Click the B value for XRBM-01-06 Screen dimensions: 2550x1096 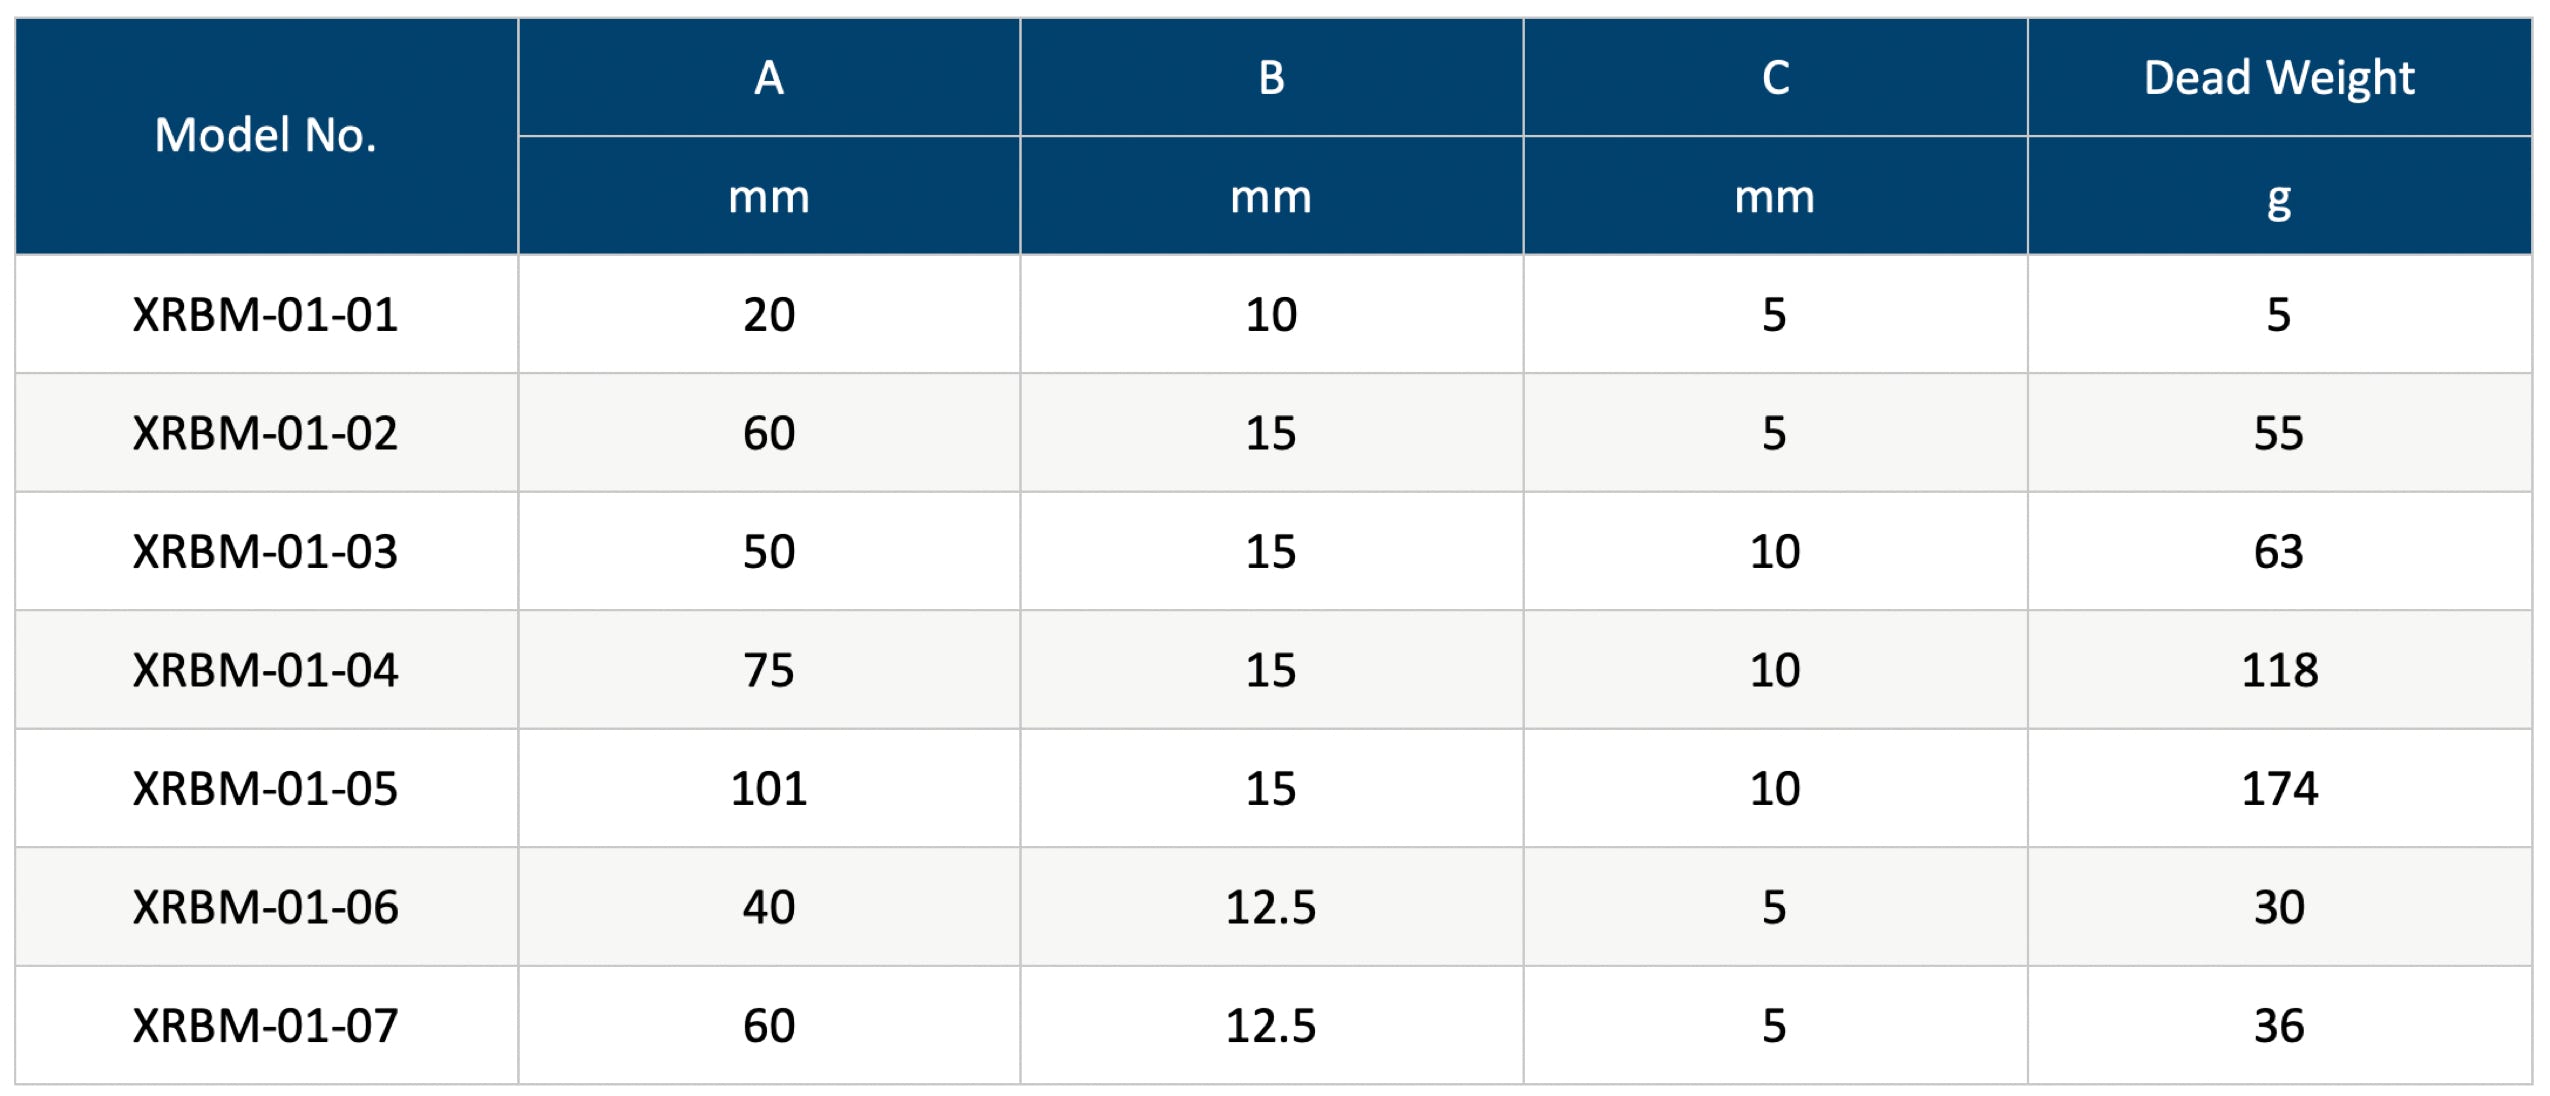1271,907
